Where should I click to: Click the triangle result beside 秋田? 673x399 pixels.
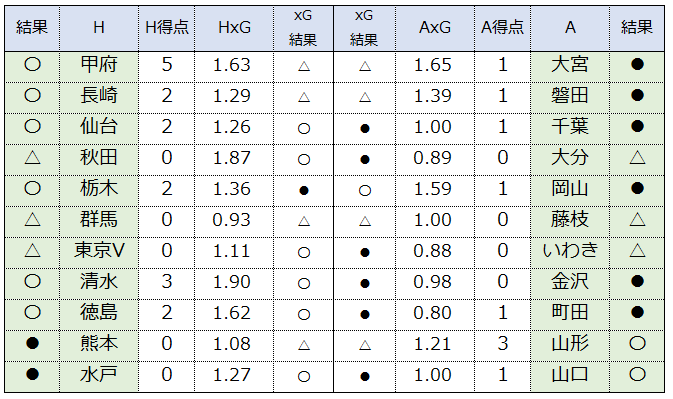point(32,158)
